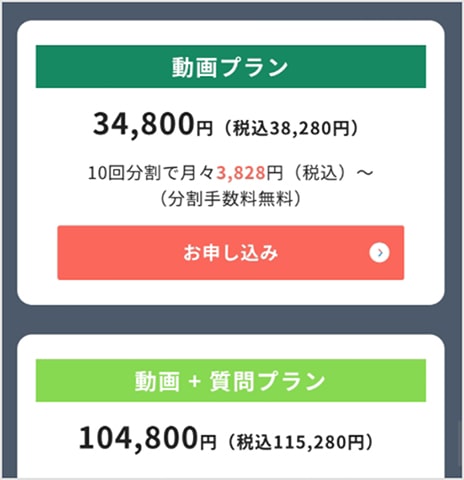464x480 pixels.
Task: Click the 円 symbol after 34,800
Action: pyautogui.click(x=204, y=129)
